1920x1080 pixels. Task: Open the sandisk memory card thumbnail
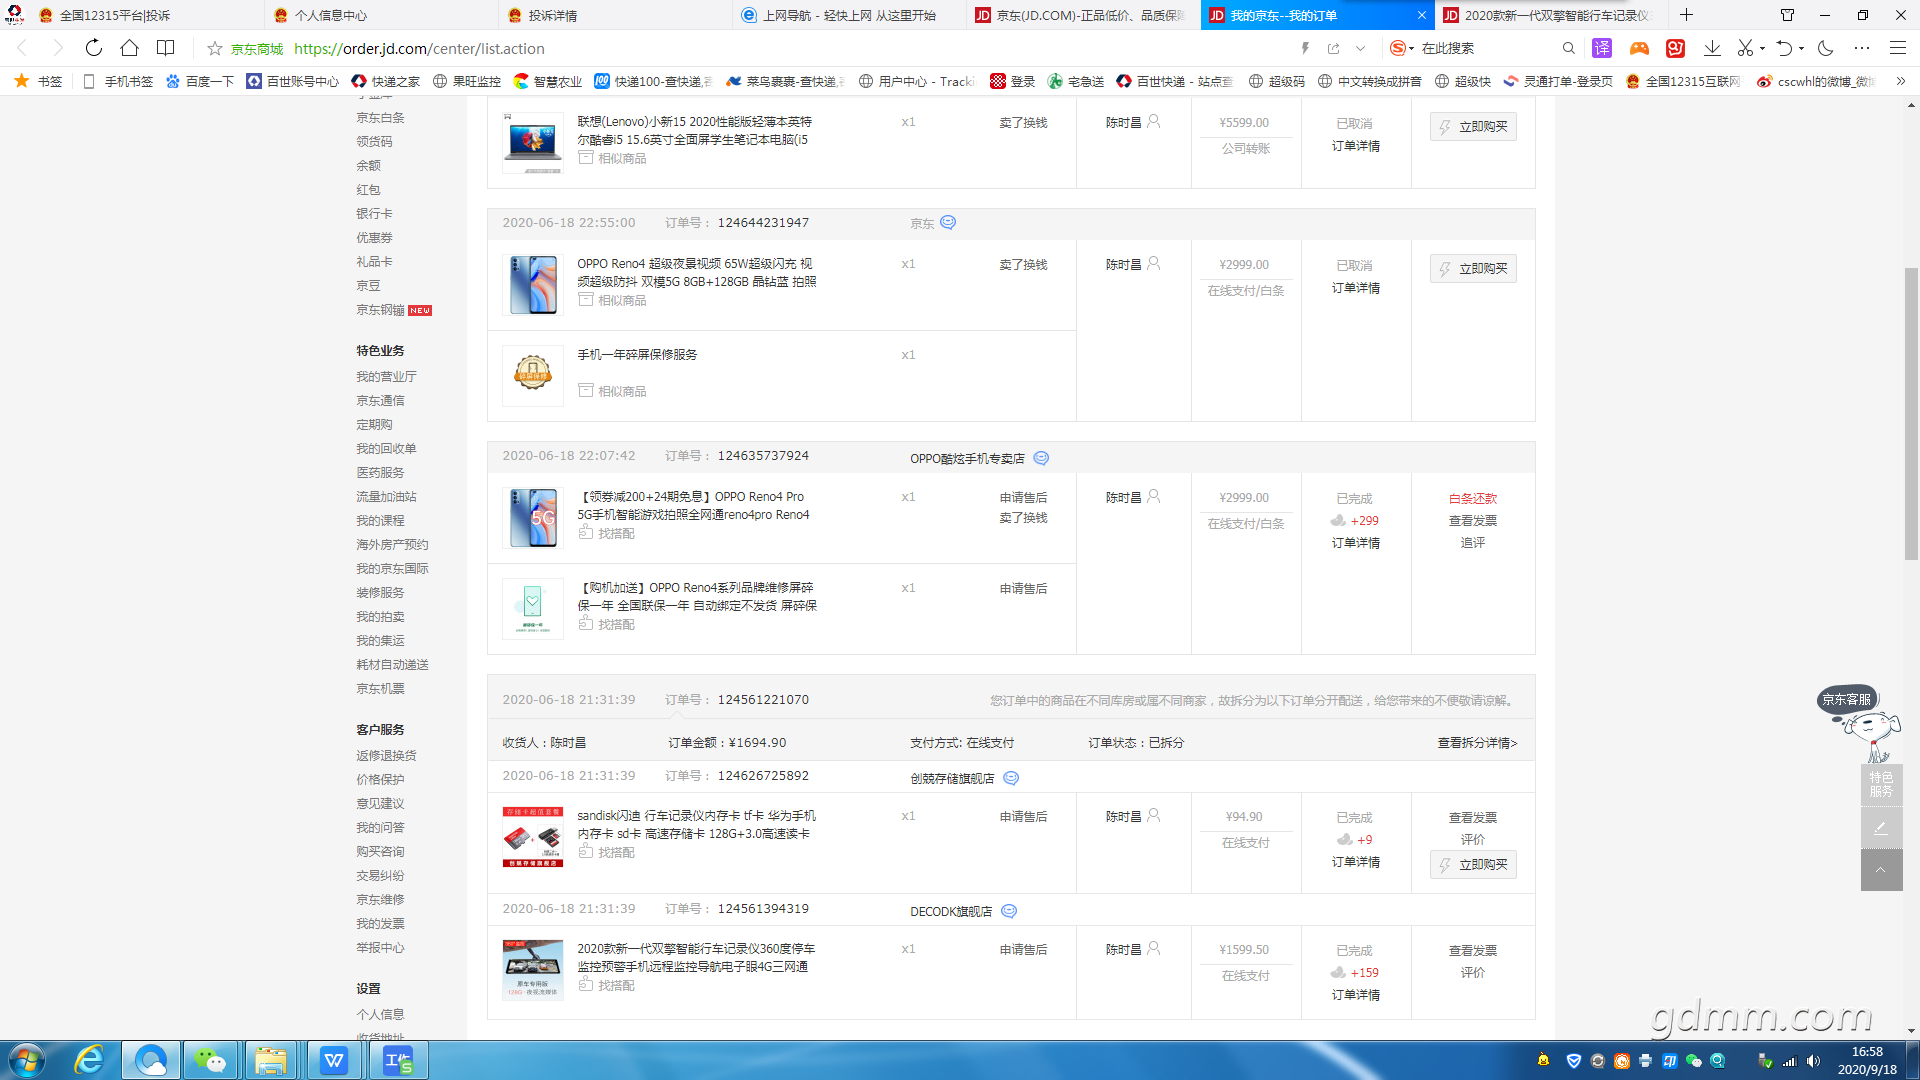[533, 837]
